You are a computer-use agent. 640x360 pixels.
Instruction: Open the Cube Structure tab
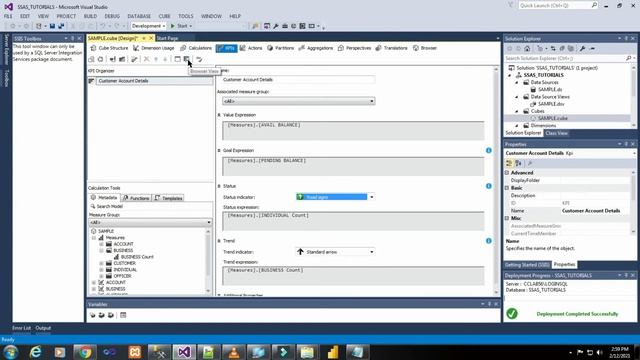pyautogui.click(x=109, y=48)
